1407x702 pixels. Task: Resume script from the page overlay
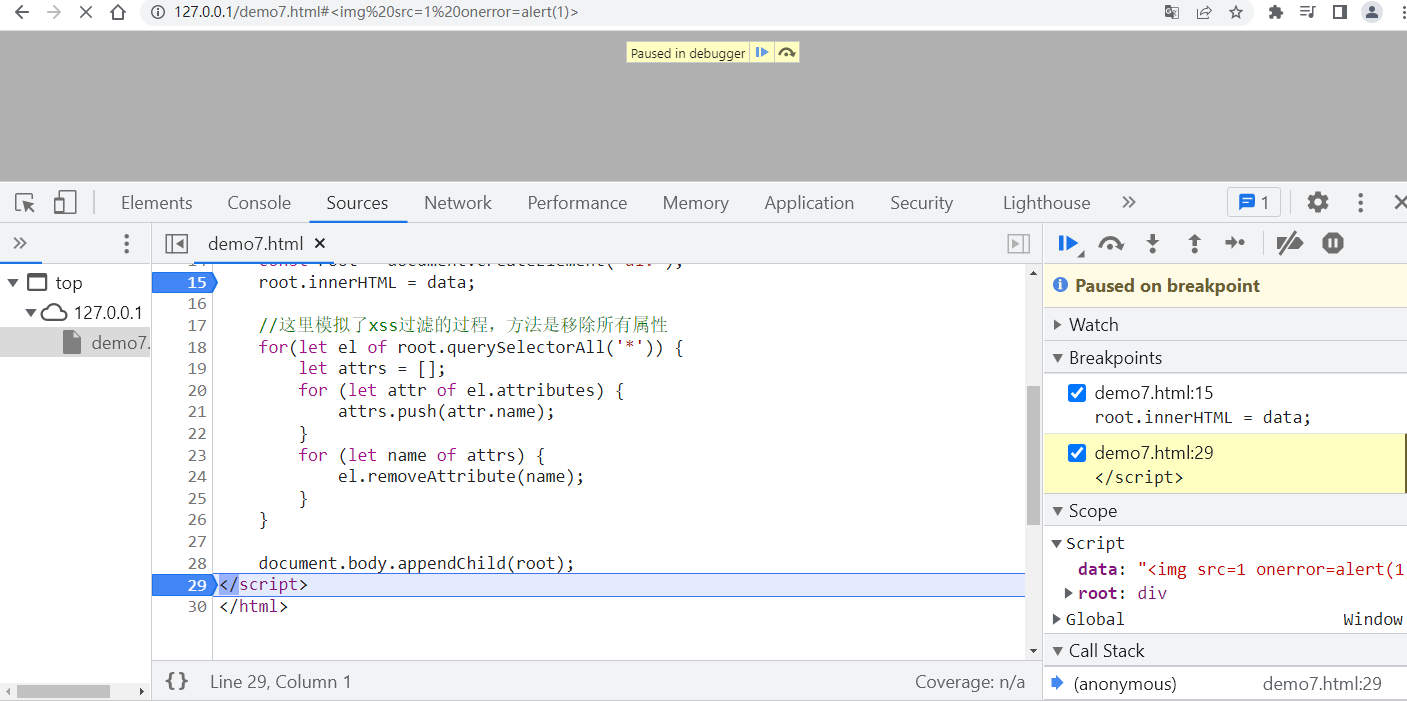pos(762,53)
